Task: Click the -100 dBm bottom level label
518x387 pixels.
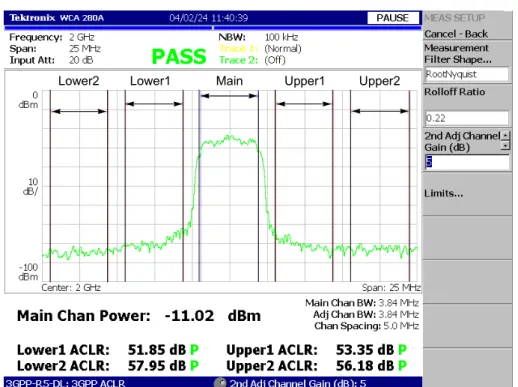Action: pos(28,272)
